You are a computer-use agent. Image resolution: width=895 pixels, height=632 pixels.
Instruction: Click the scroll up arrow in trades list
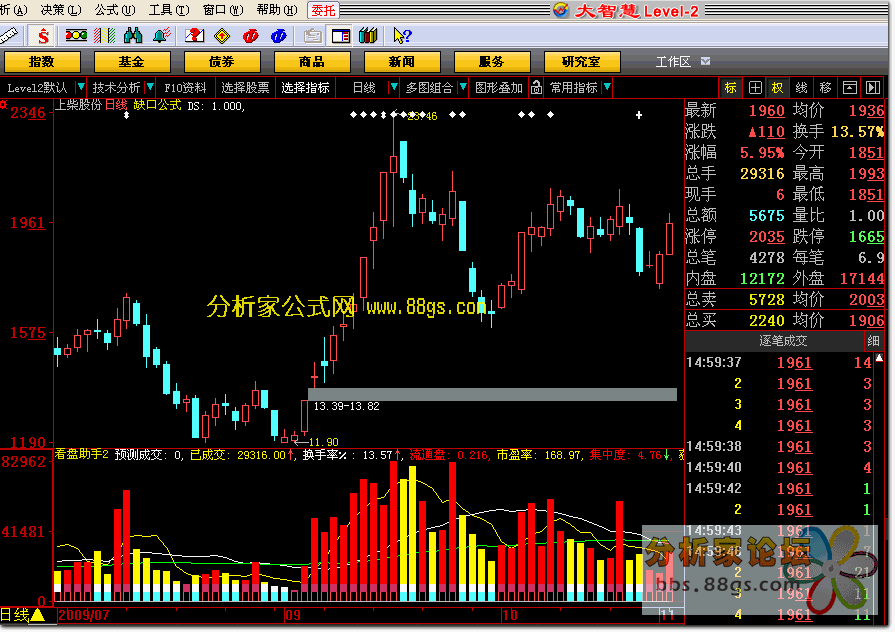[879, 358]
